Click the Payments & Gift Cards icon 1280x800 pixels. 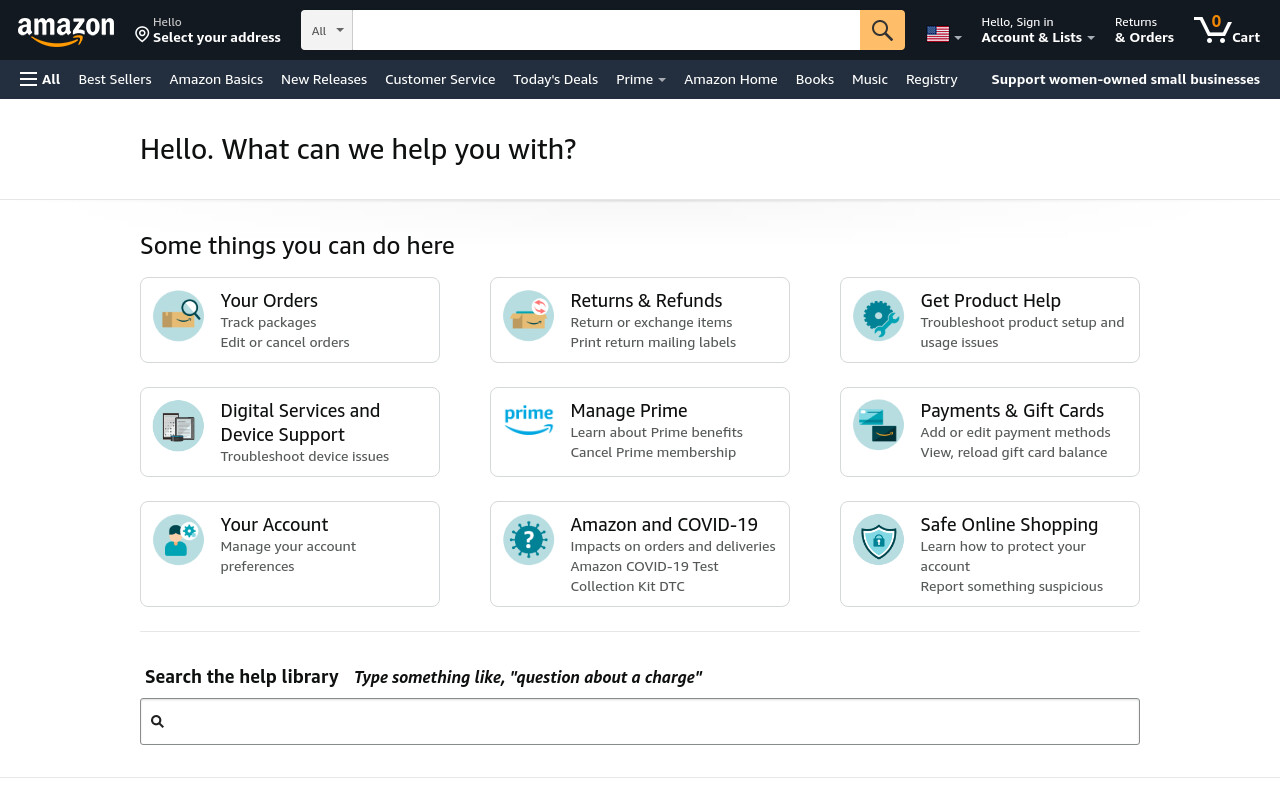click(x=878, y=425)
